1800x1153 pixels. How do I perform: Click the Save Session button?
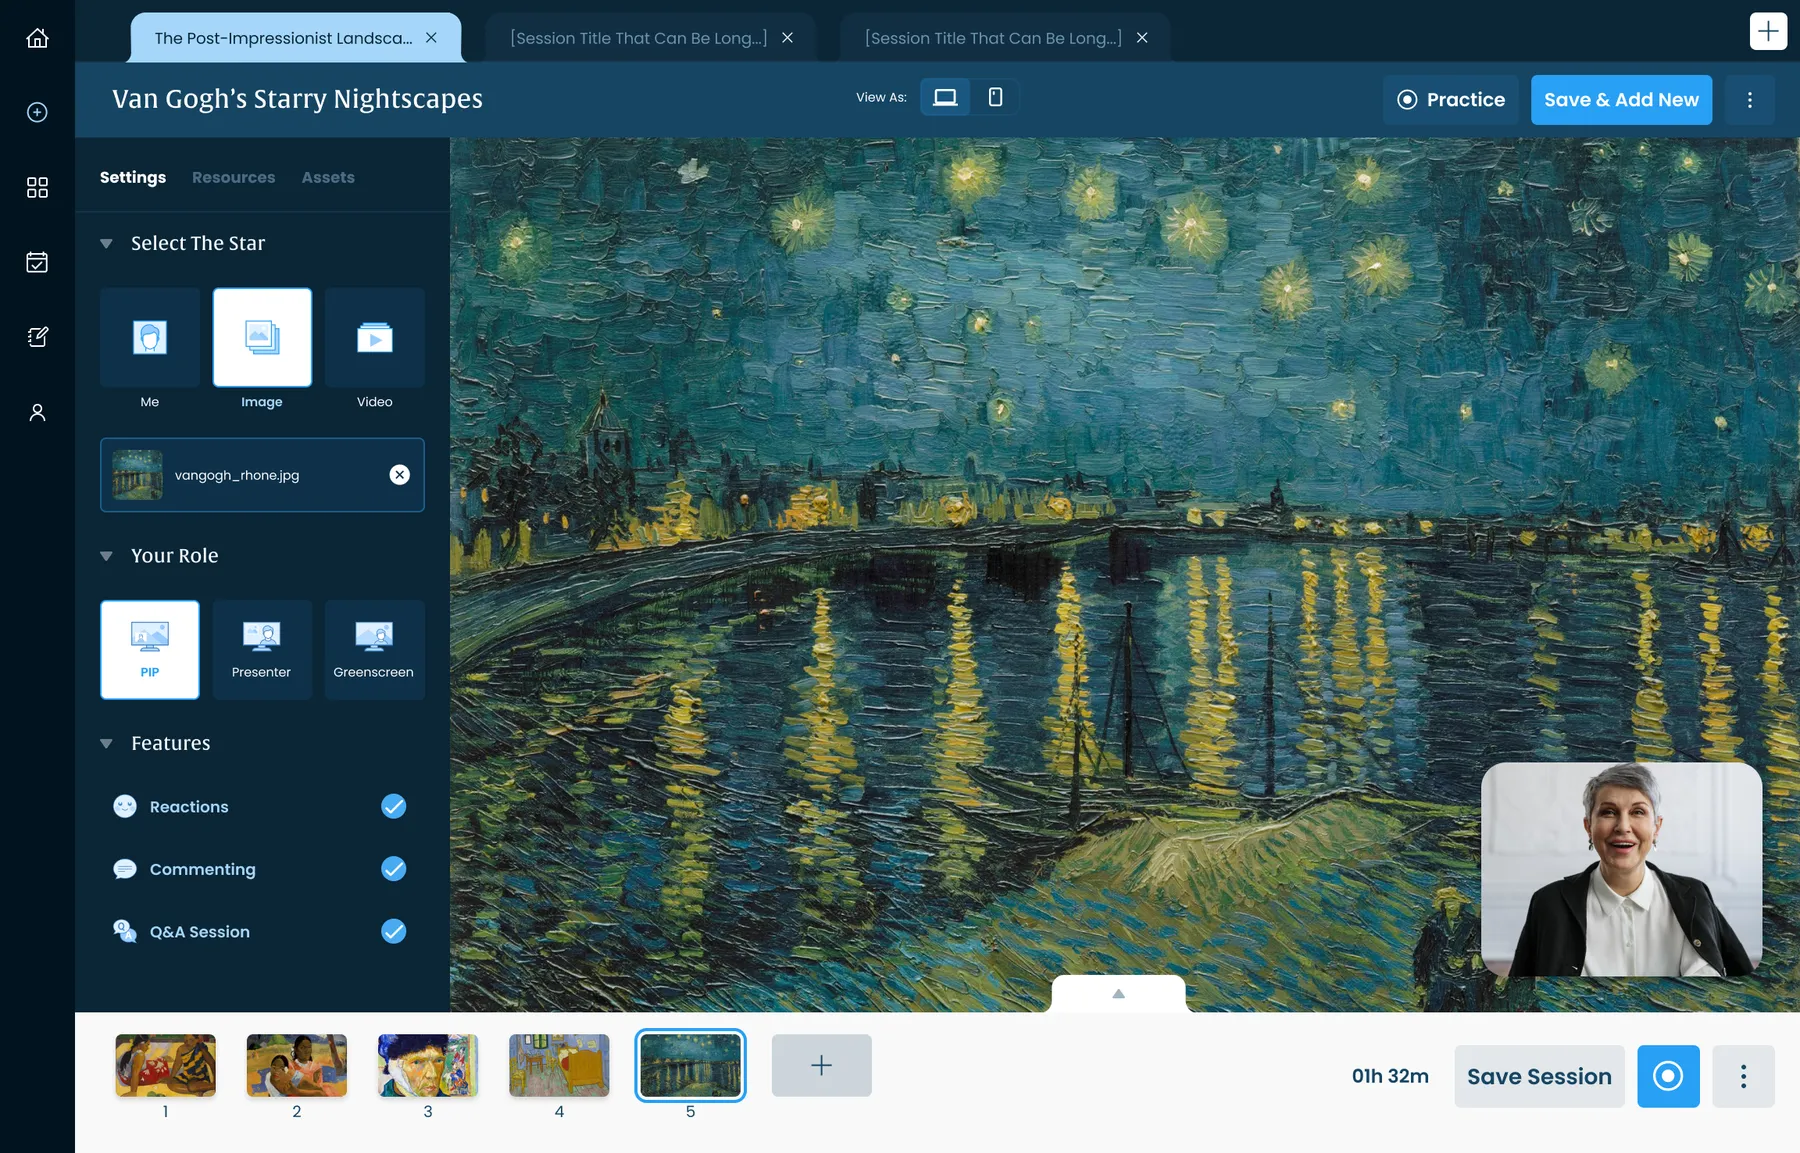1539,1076
